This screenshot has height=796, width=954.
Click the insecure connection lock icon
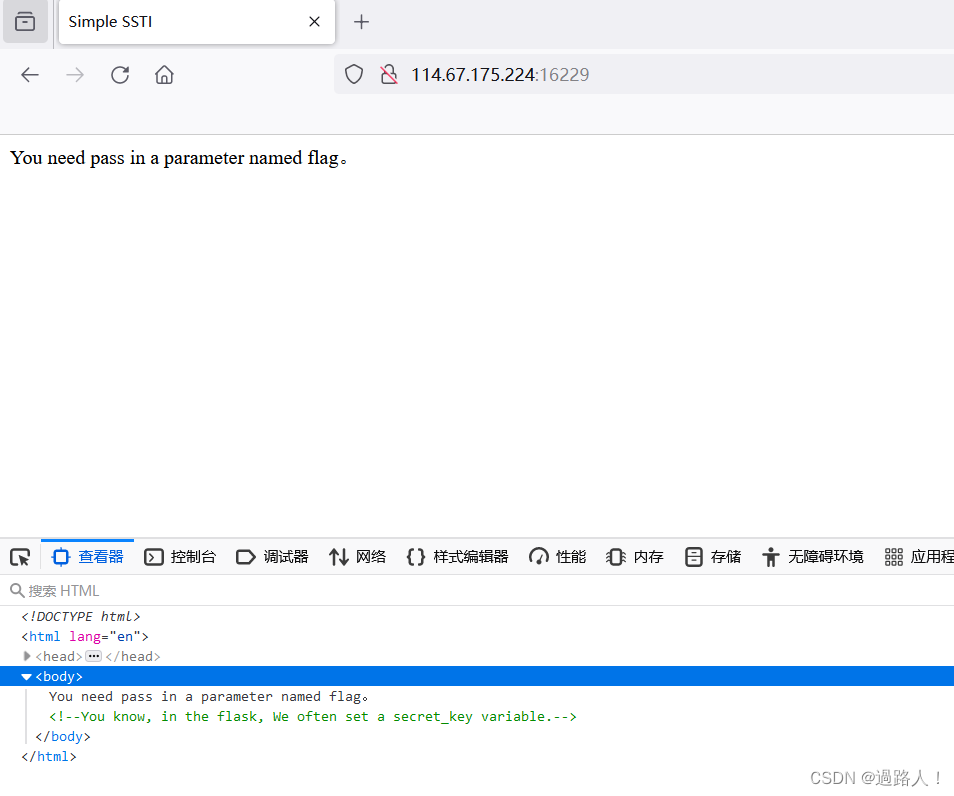388,74
